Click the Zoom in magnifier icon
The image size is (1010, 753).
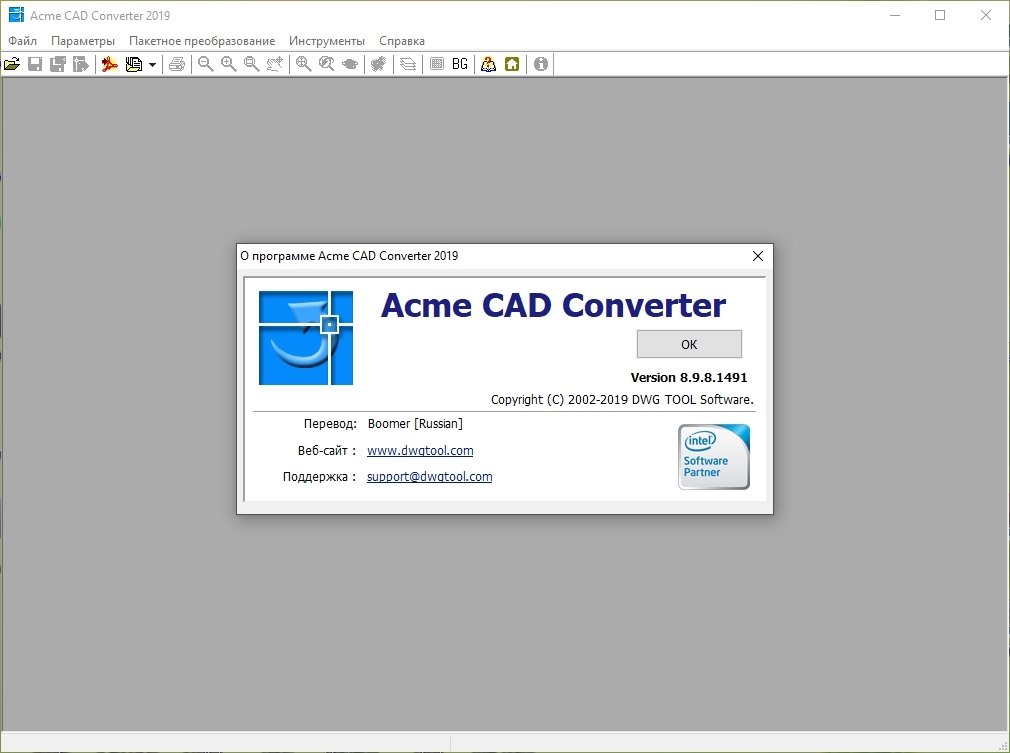click(228, 64)
